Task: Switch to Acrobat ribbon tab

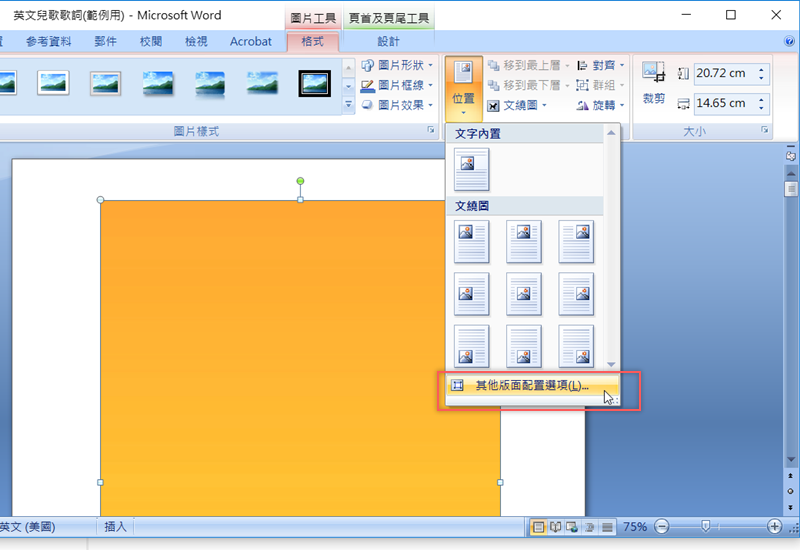Action: click(x=251, y=41)
